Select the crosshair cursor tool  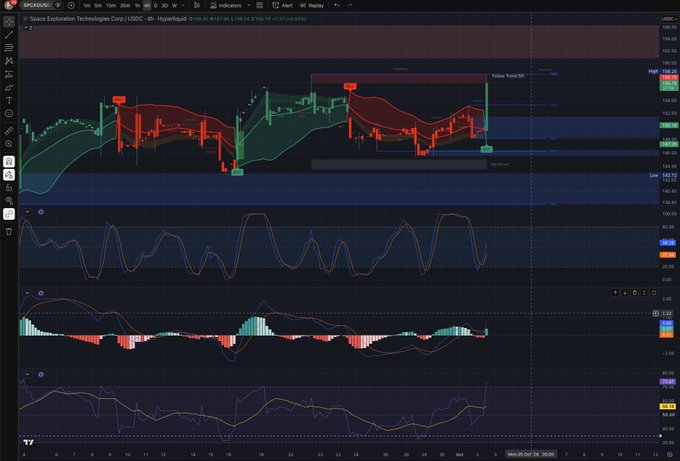pos(9,21)
